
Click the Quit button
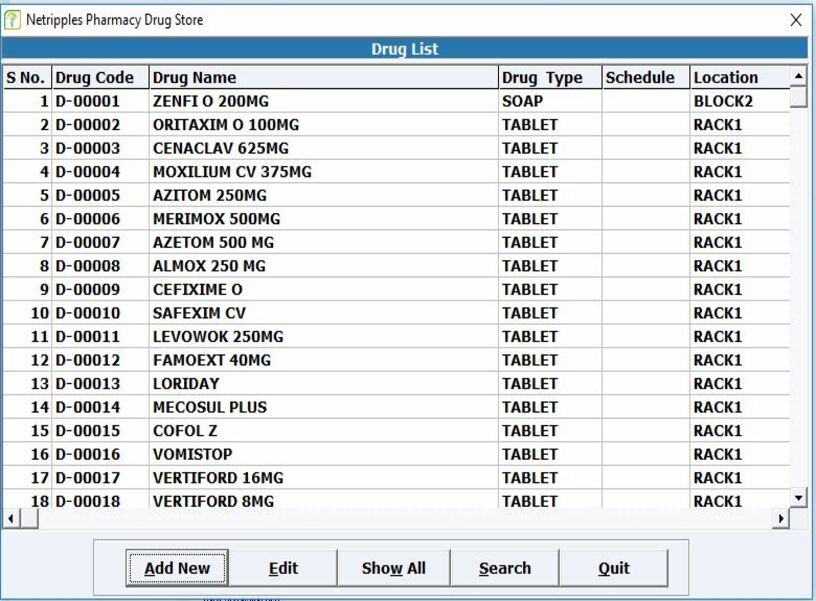[614, 568]
